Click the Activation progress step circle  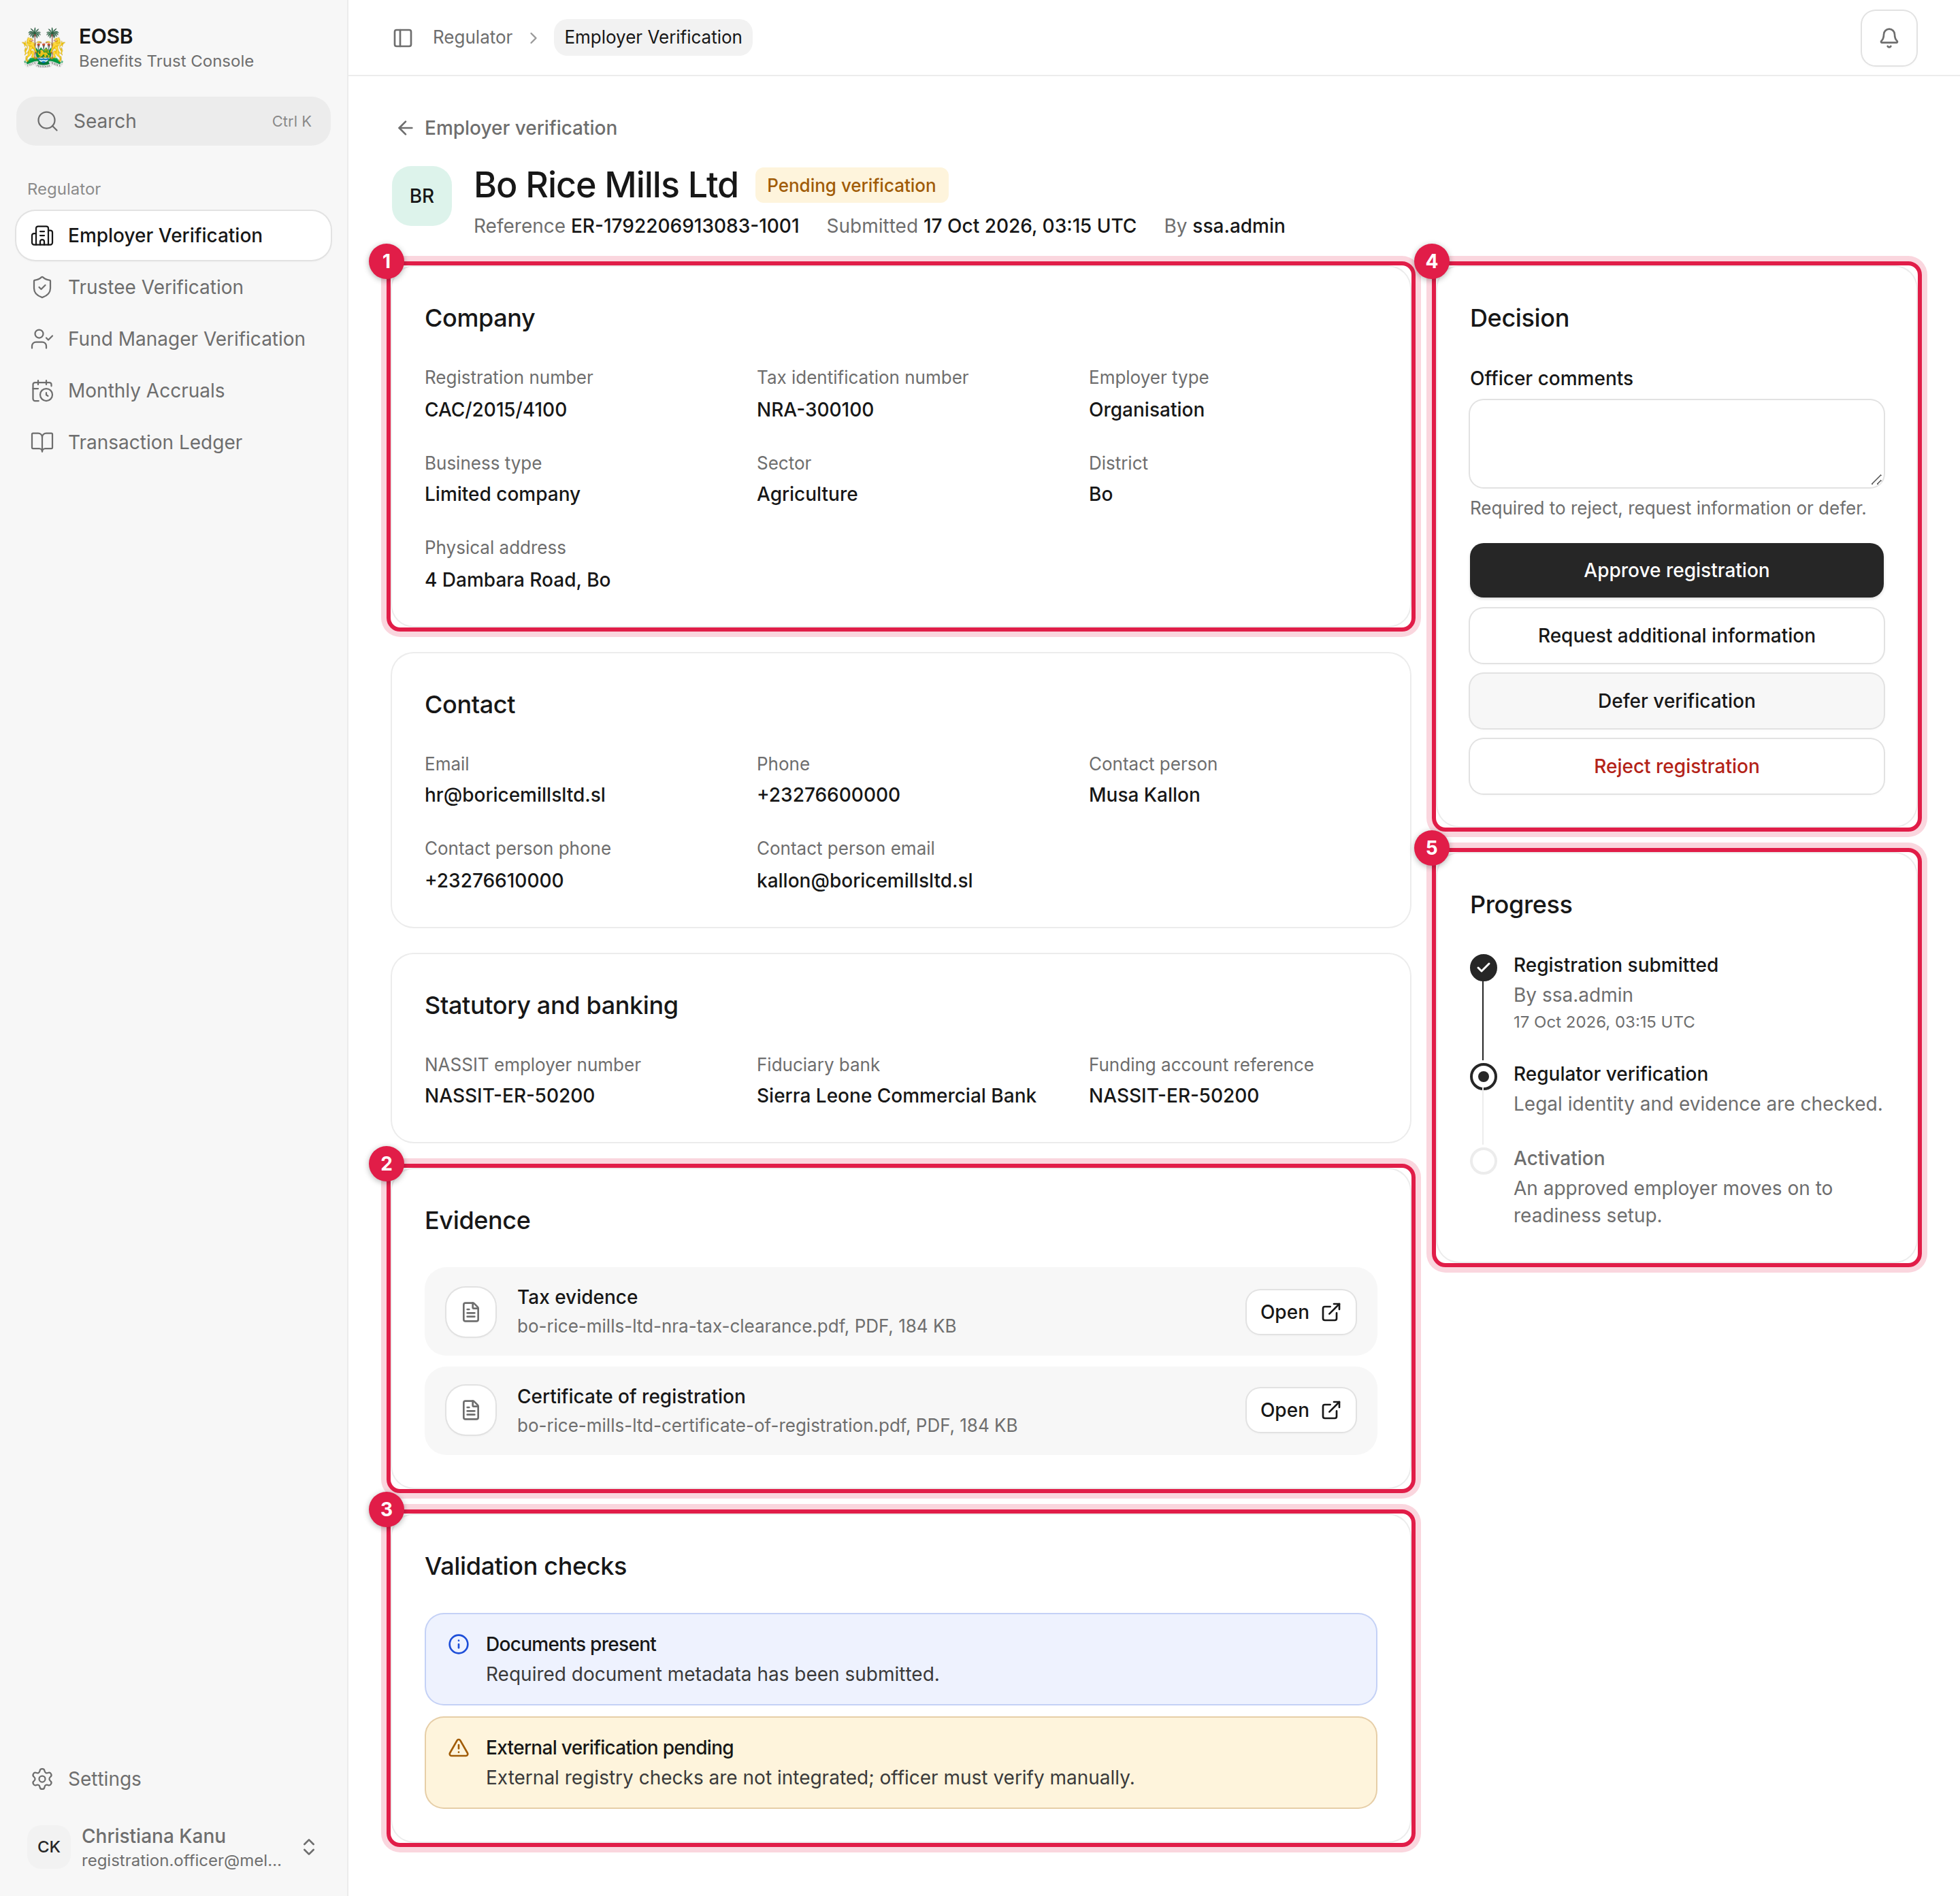(1483, 1160)
